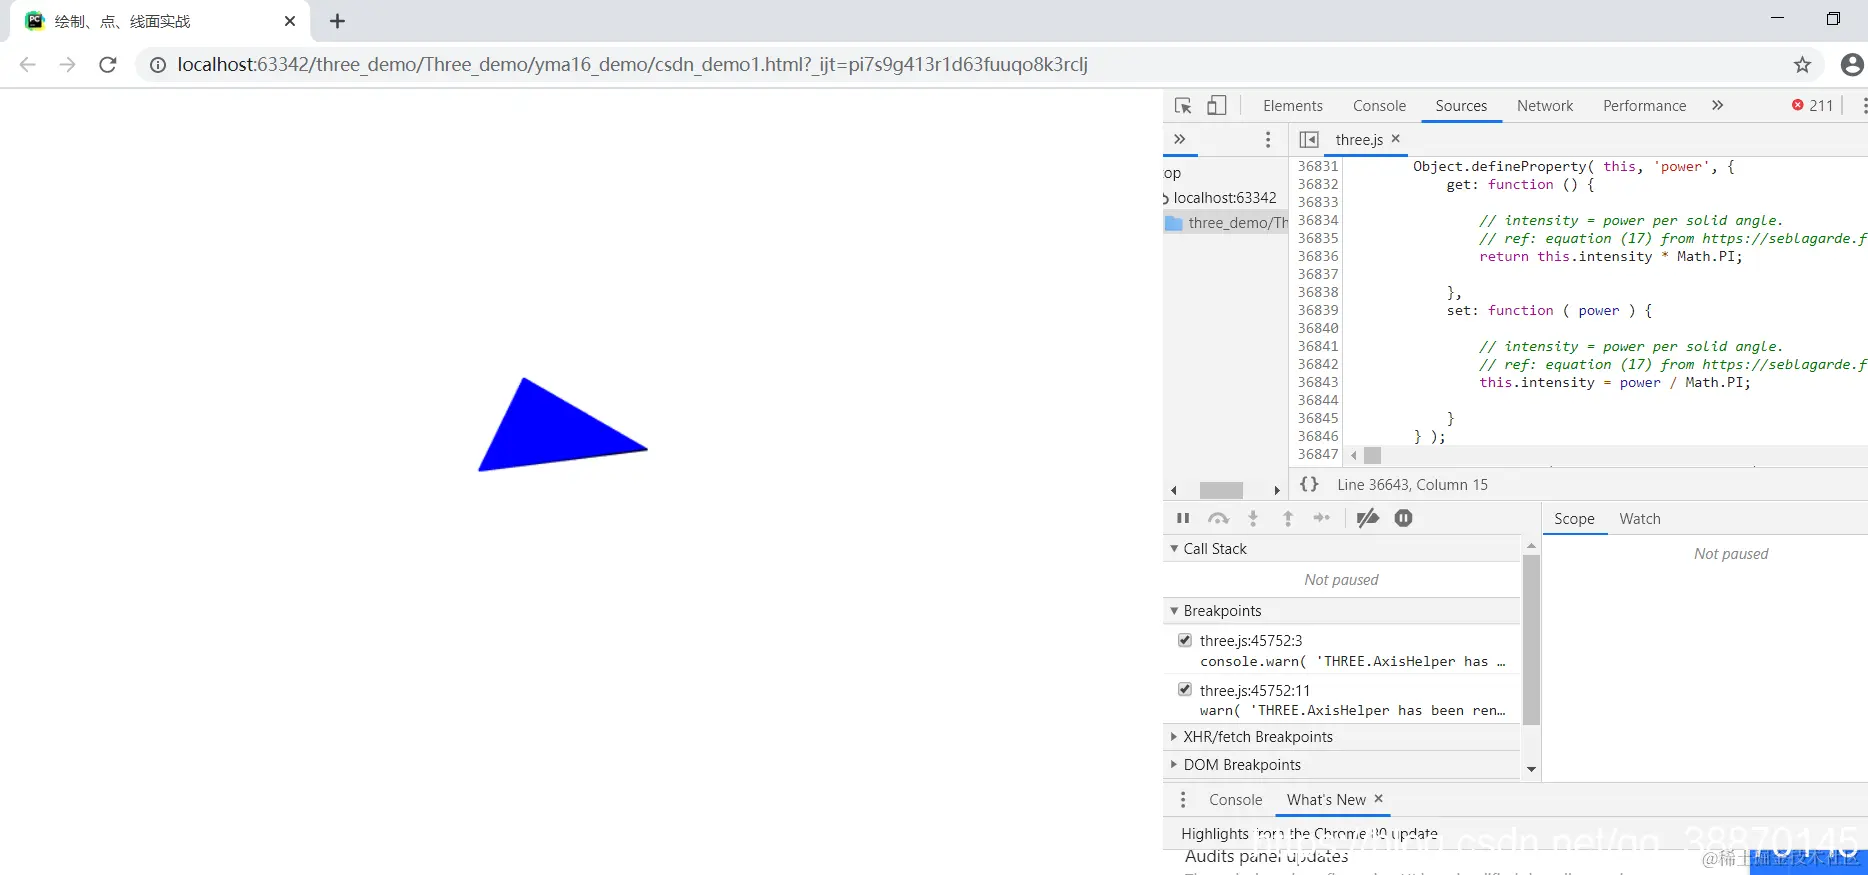Viewport: 1868px width, 875px height.
Task: Hide the file navigator pane icon
Action: [x=1309, y=139]
